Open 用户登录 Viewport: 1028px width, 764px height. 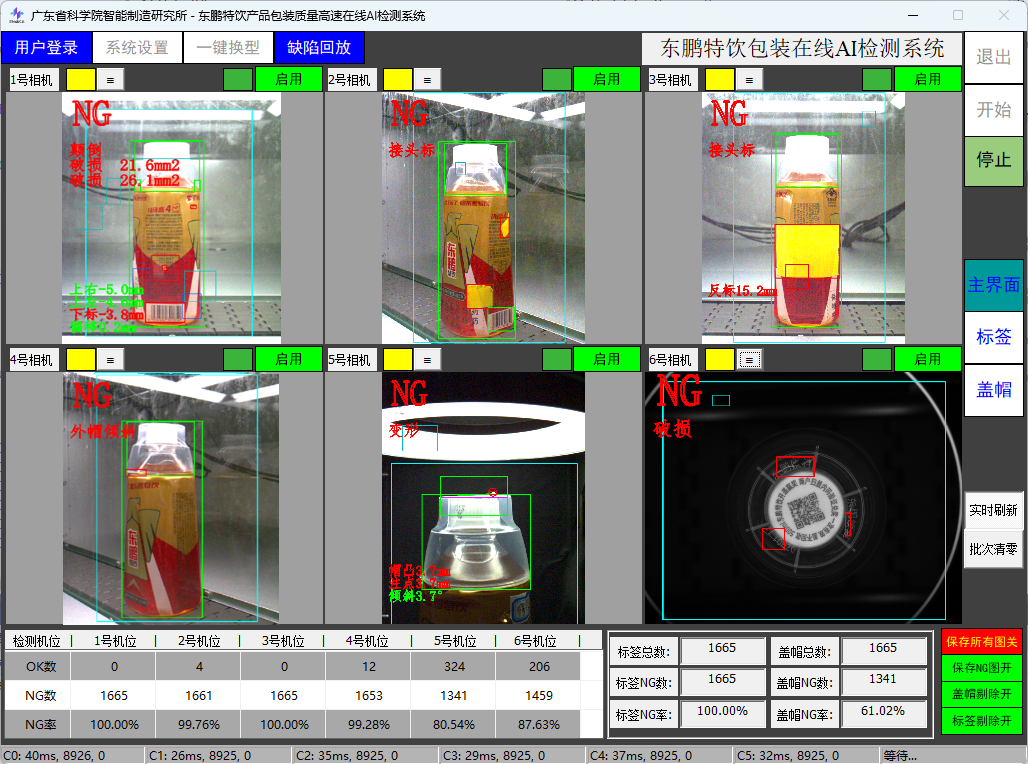[x=46, y=48]
